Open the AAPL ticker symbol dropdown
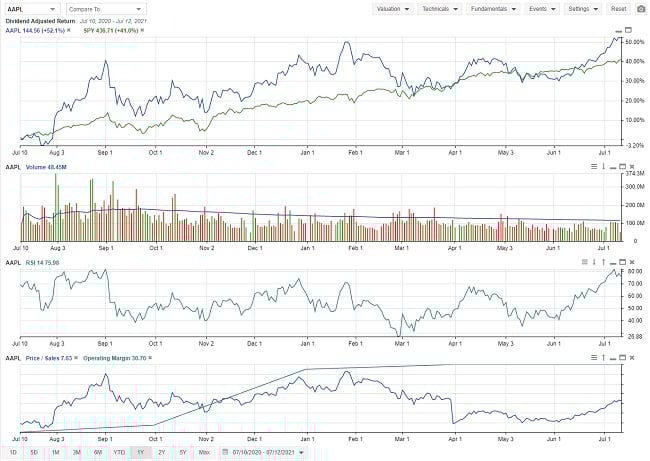The image size is (650, 461). tap(31, 9)
